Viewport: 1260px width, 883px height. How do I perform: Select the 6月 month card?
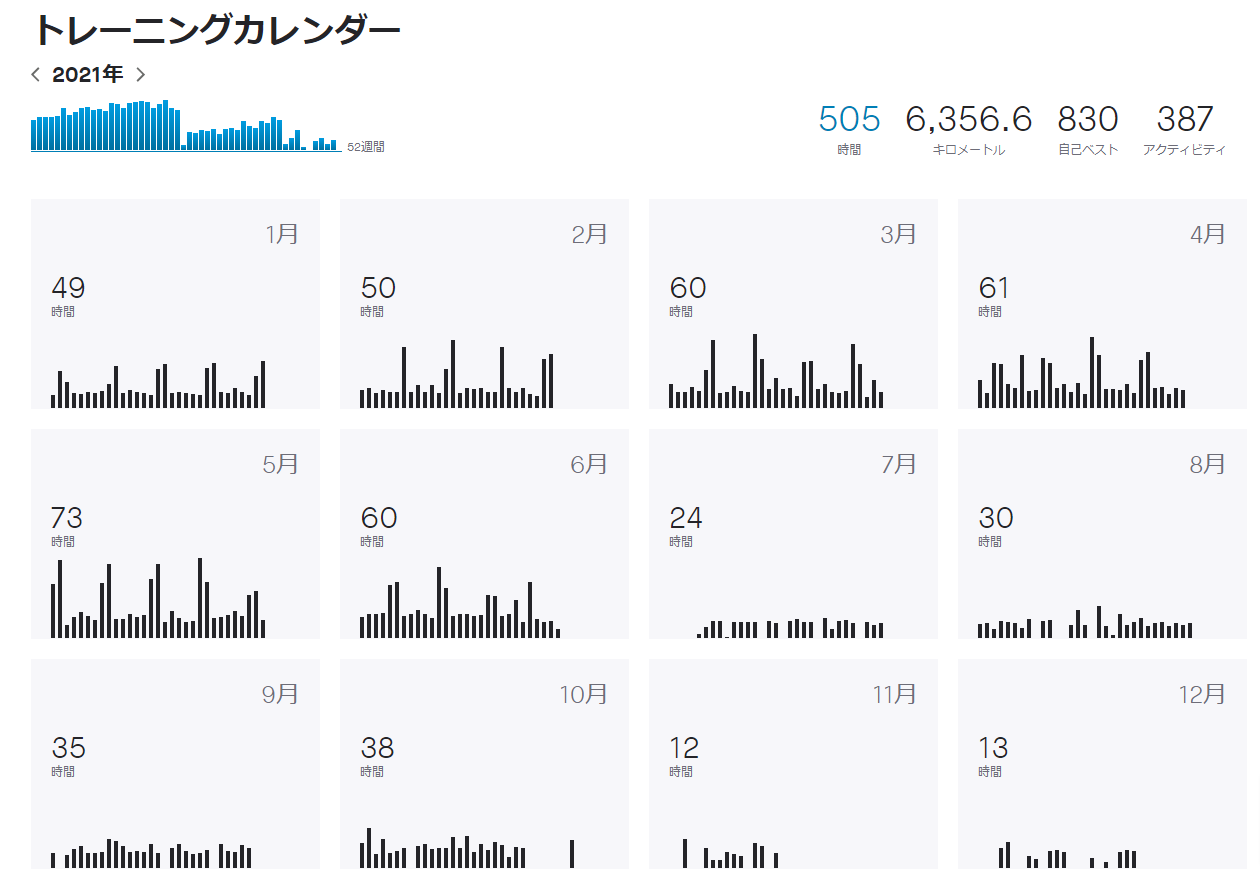[x=484, y=534]
